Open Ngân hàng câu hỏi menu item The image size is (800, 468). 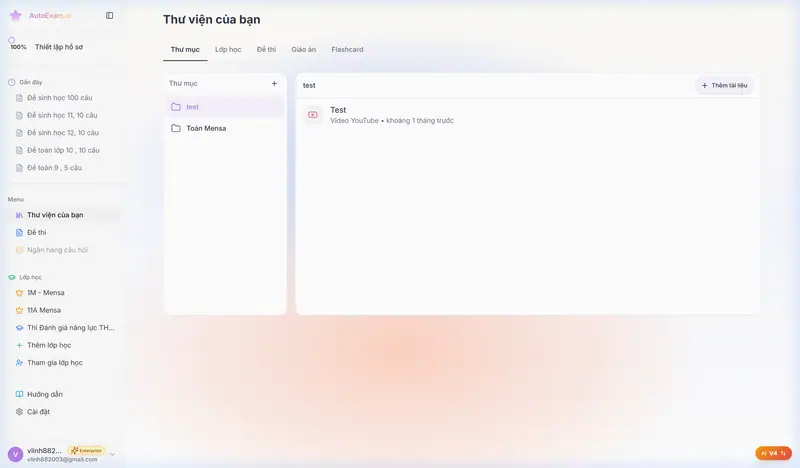click(x=57, y=250)
